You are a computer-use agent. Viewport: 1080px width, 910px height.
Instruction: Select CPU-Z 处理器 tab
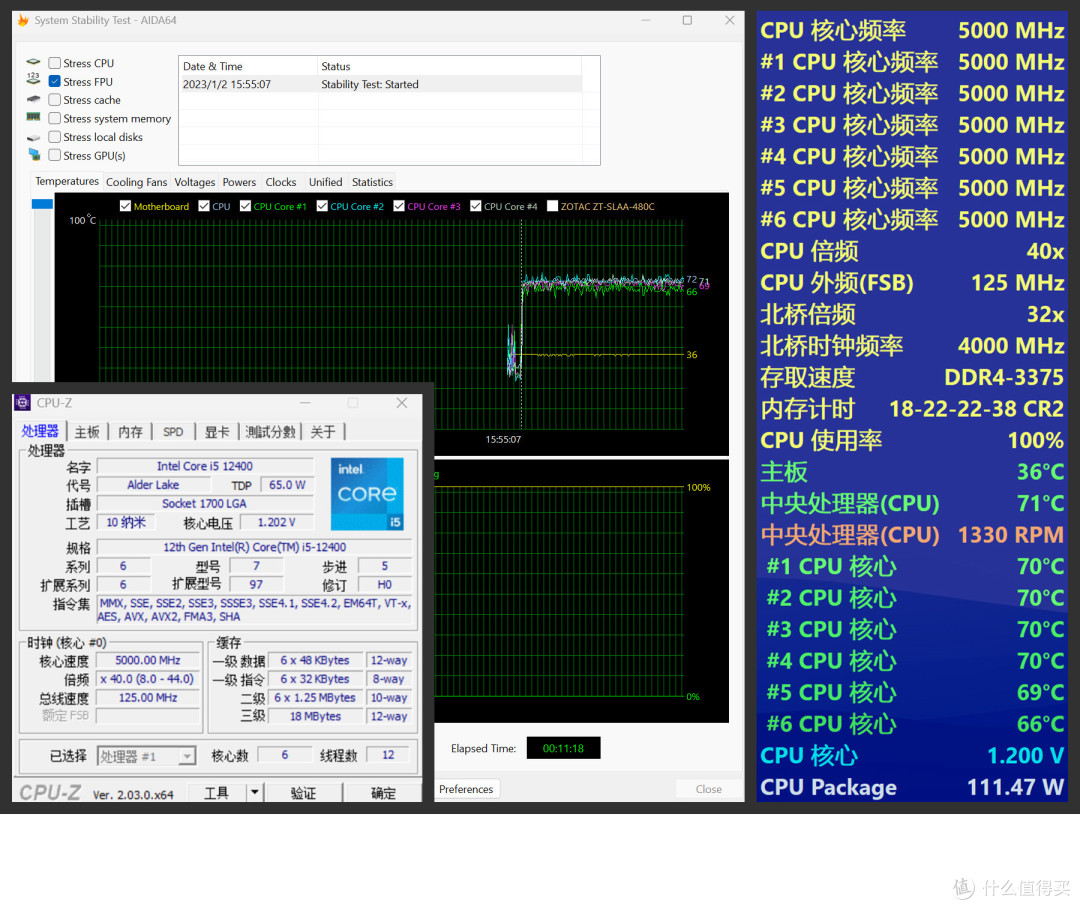pyautogui.click(x=40, y=431)
